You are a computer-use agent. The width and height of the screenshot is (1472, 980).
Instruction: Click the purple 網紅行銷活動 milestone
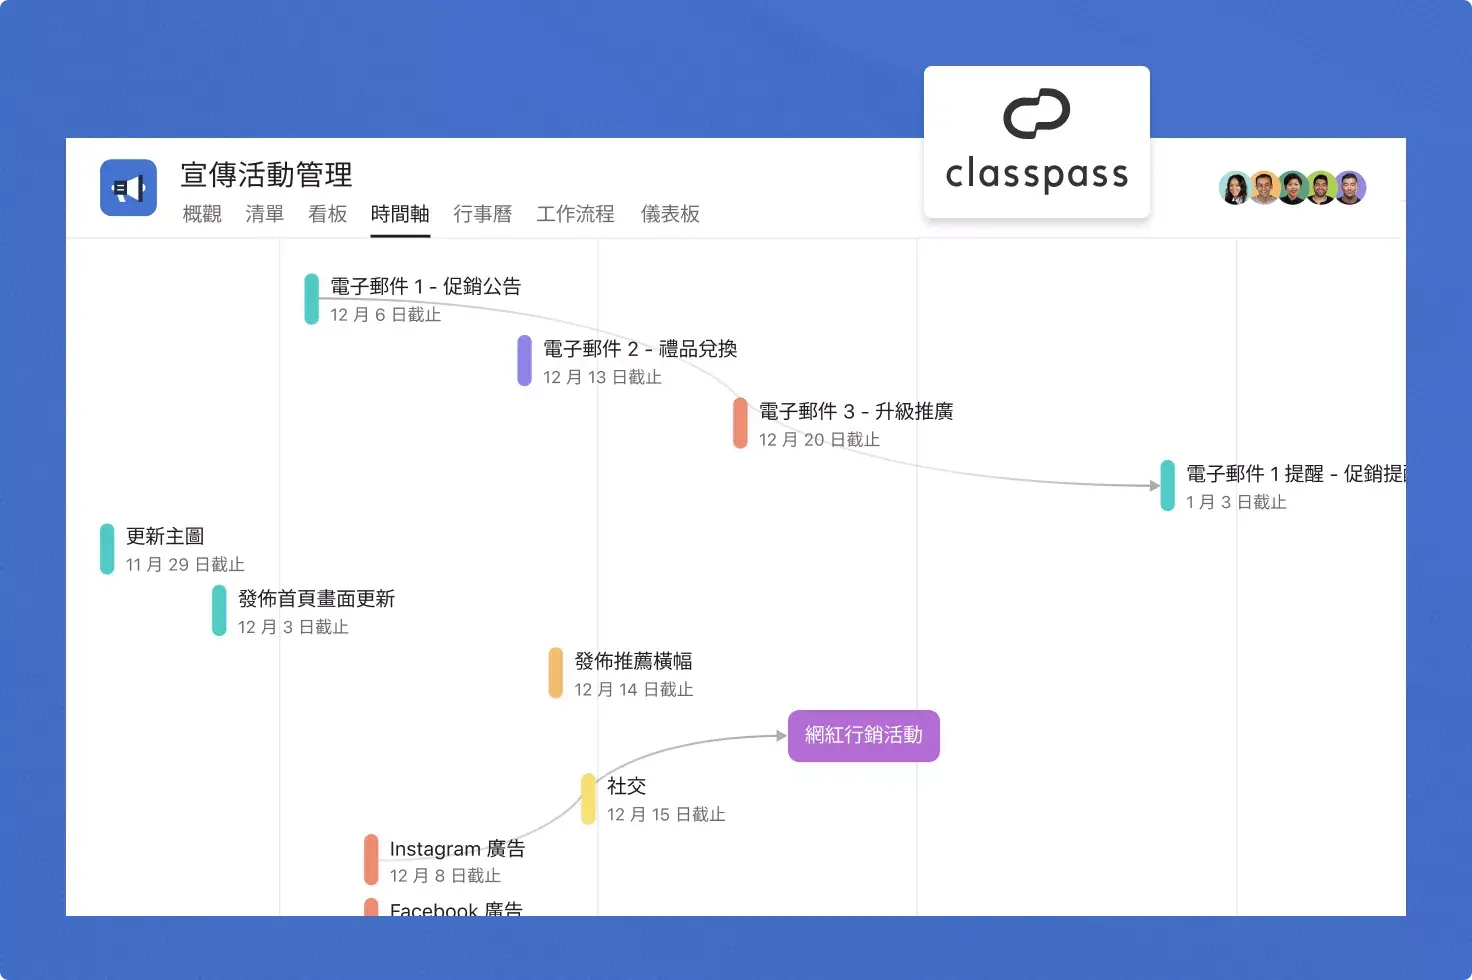[864, 736]
